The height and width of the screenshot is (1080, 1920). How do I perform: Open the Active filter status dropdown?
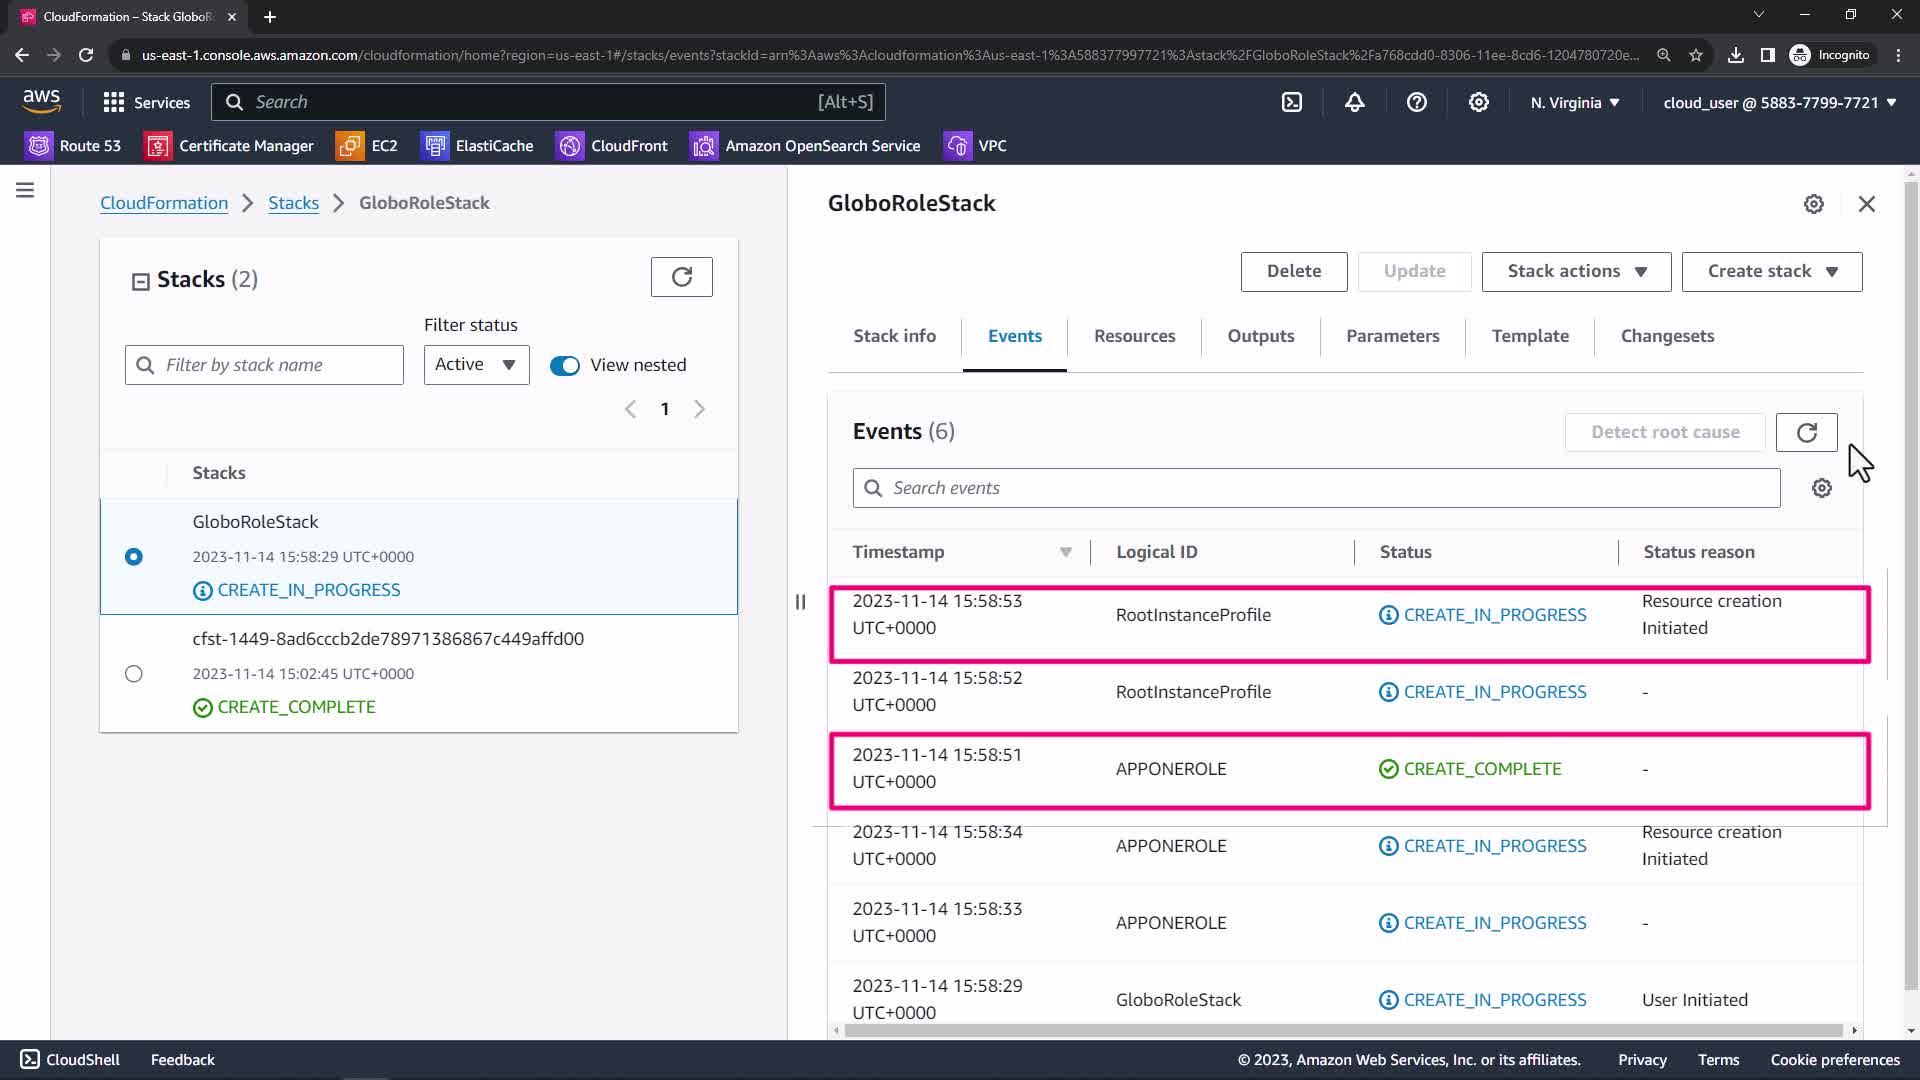pos(476,365)
